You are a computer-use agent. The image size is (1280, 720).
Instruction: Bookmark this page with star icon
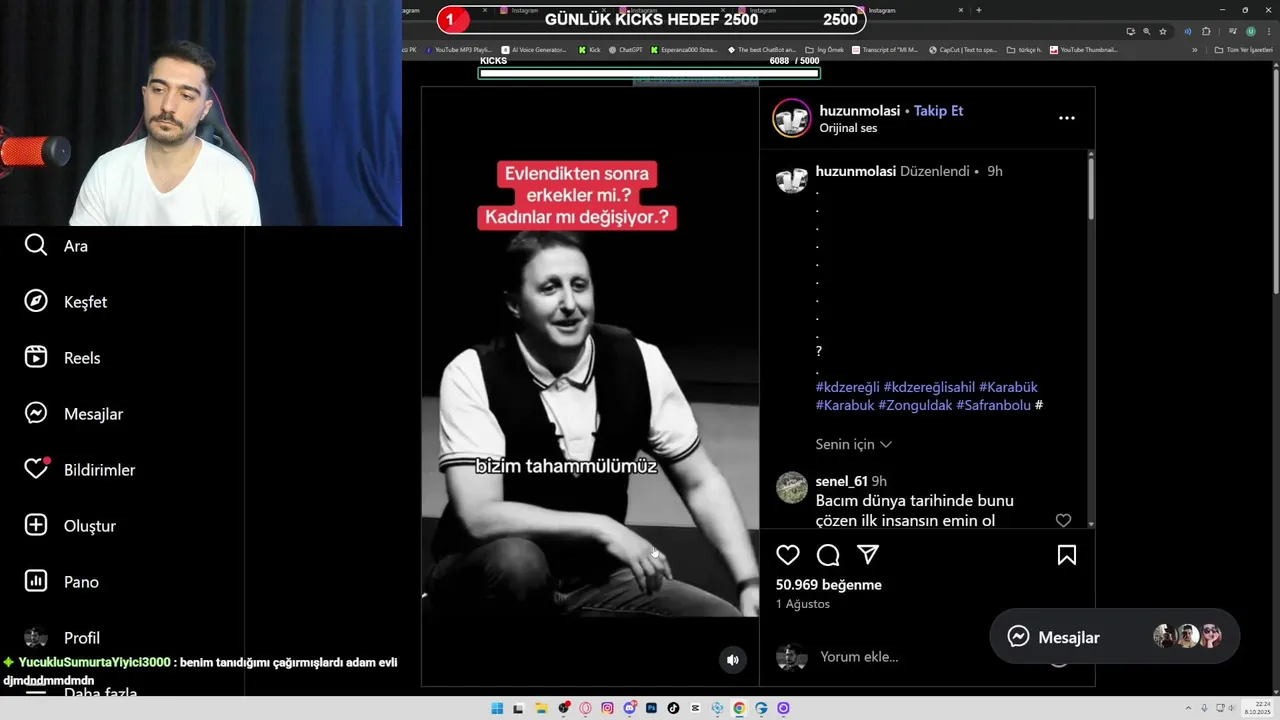click(1163, 31)
